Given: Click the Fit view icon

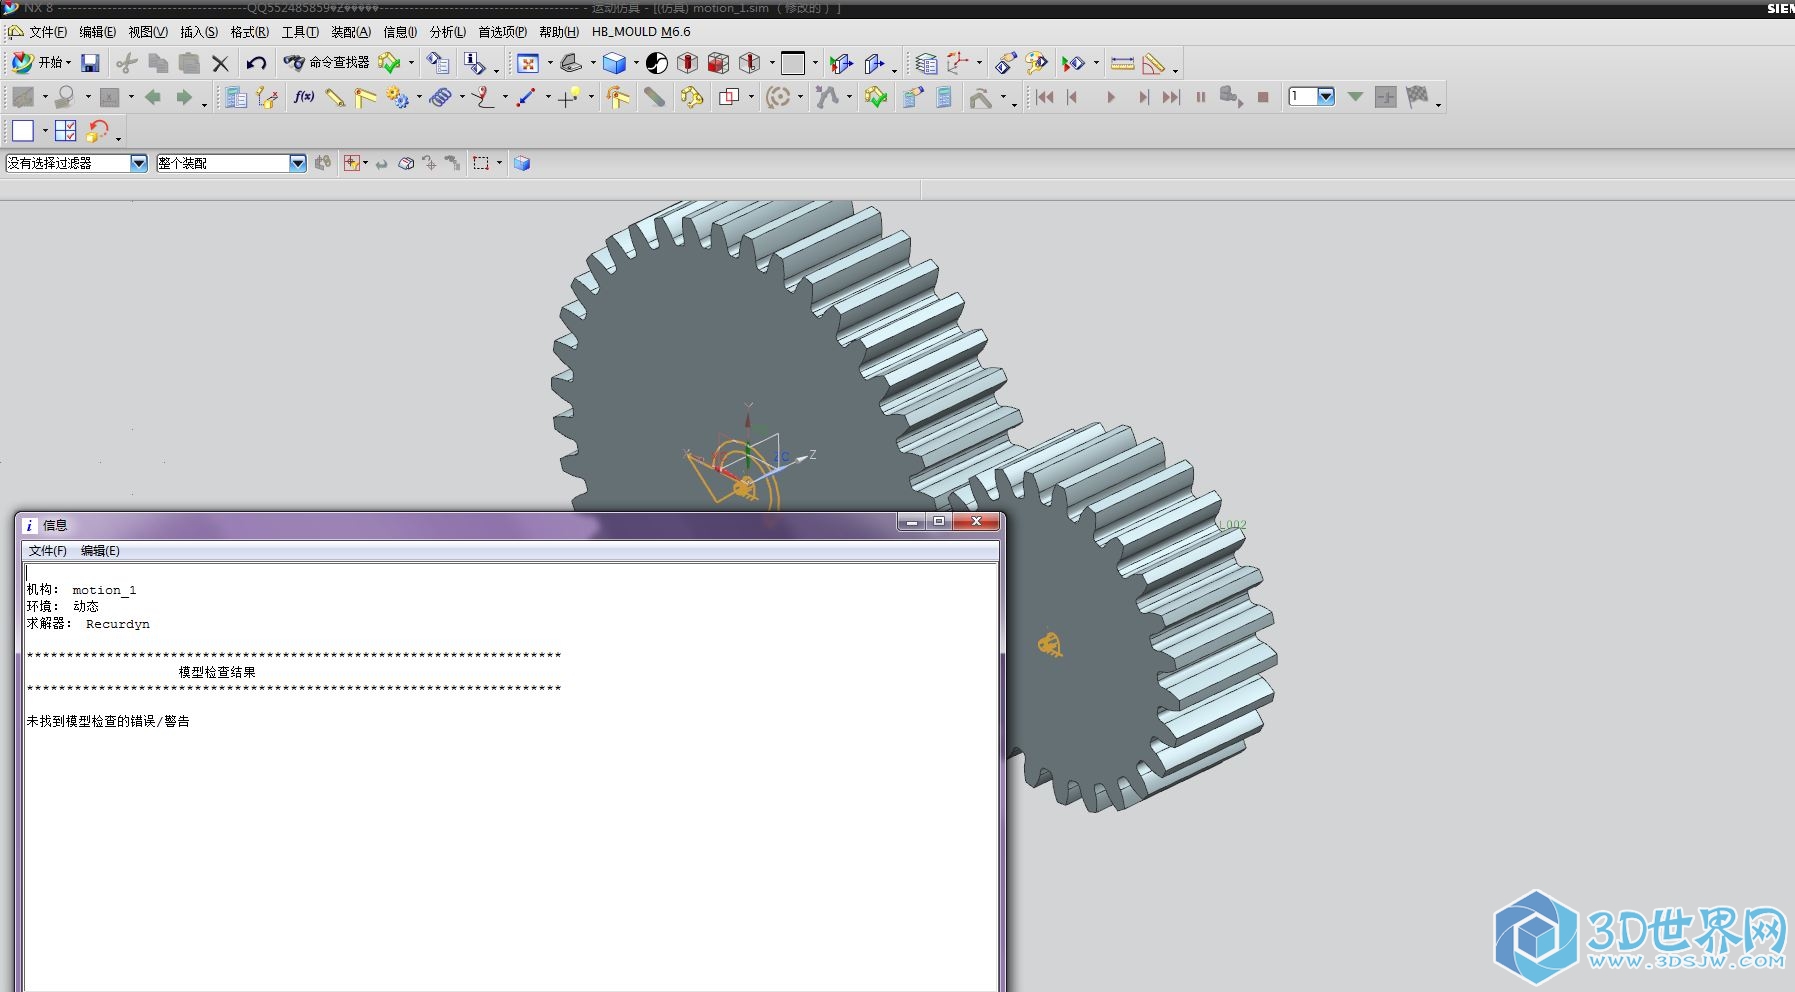Looking at the screenshot, I should pyautogui.click(x=527, y=63).
